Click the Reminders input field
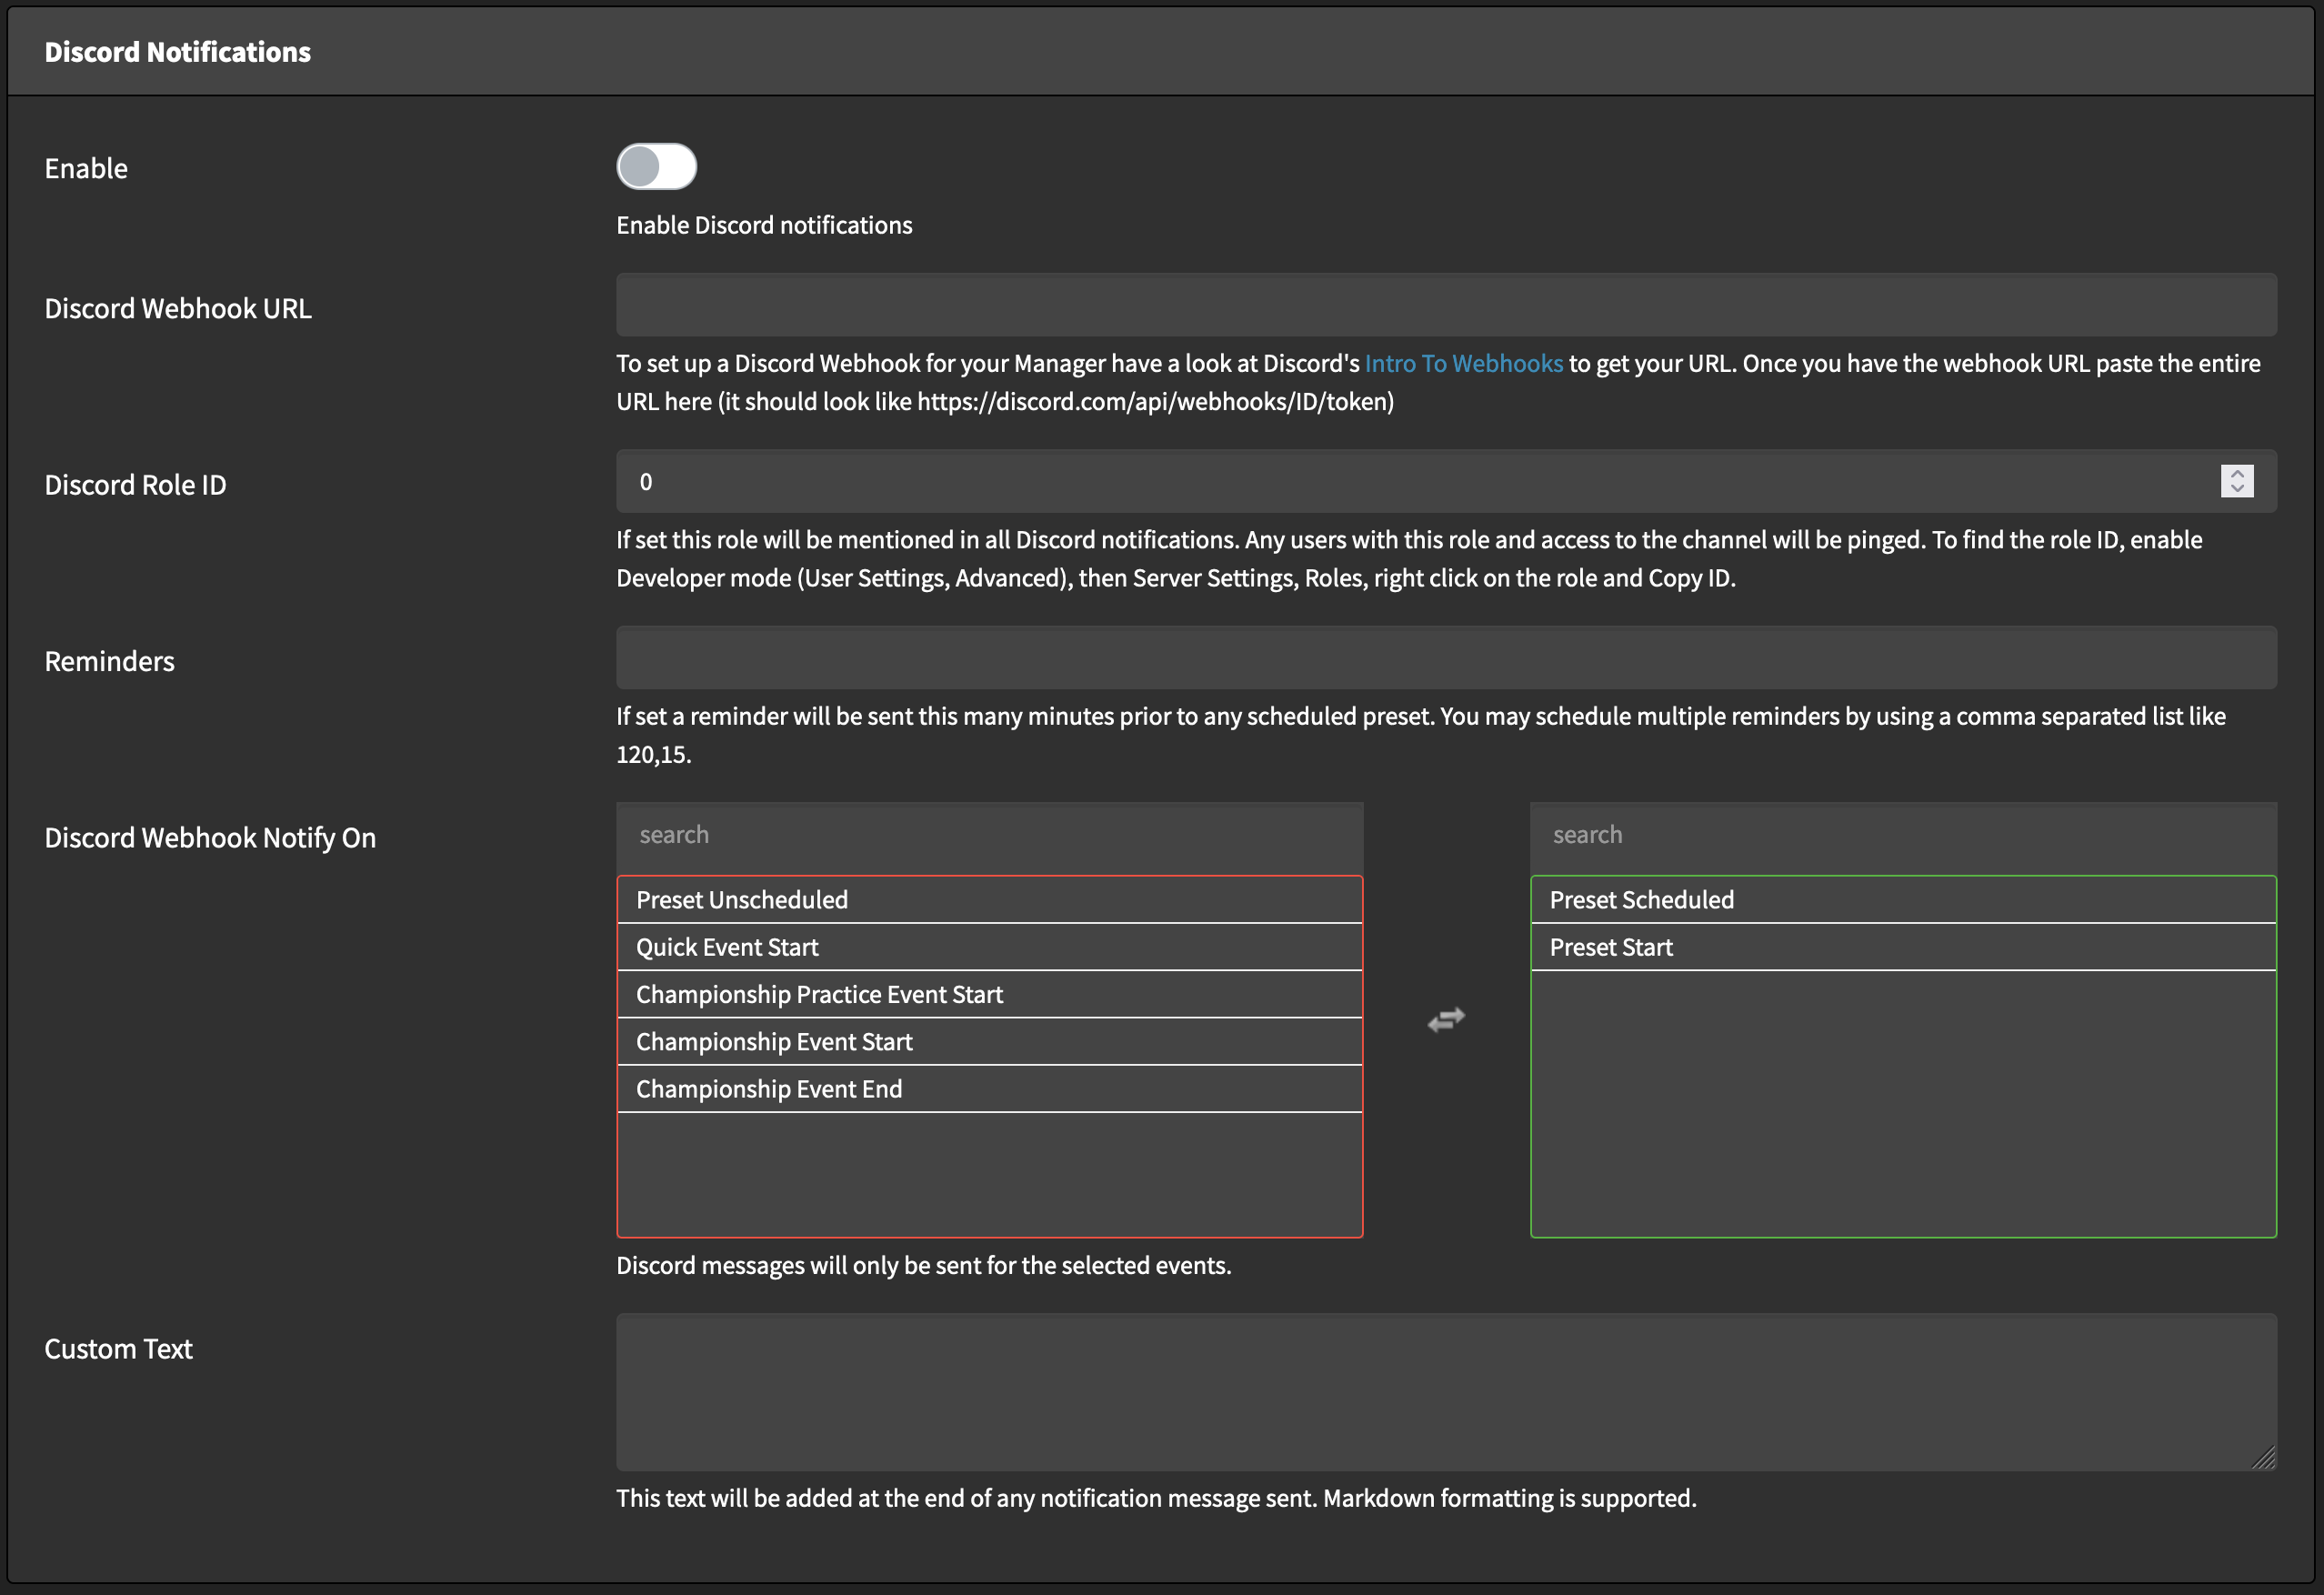 click(1446, 658)
